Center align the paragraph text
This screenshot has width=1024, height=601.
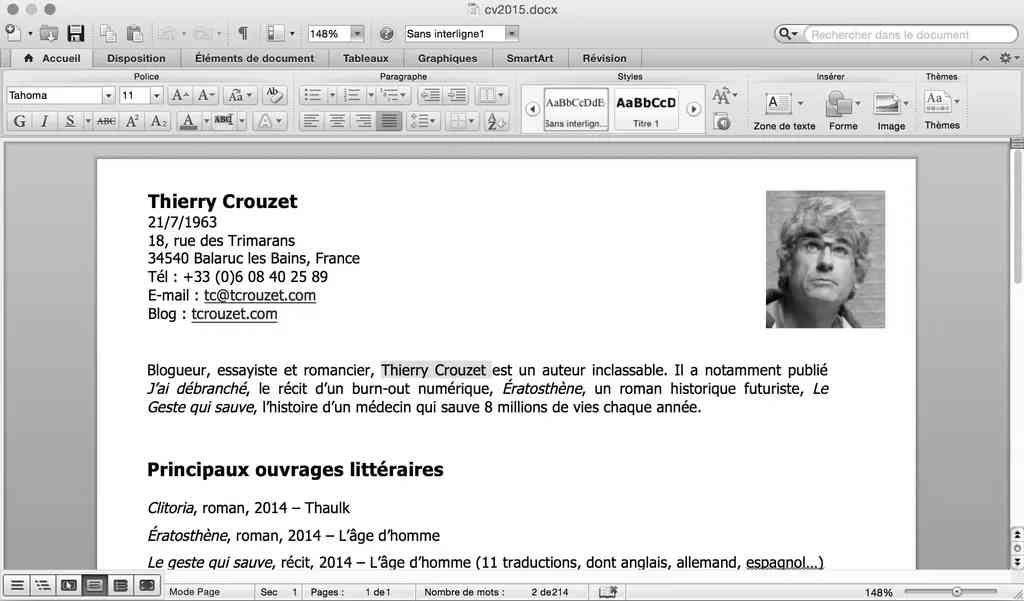point(338,122)
